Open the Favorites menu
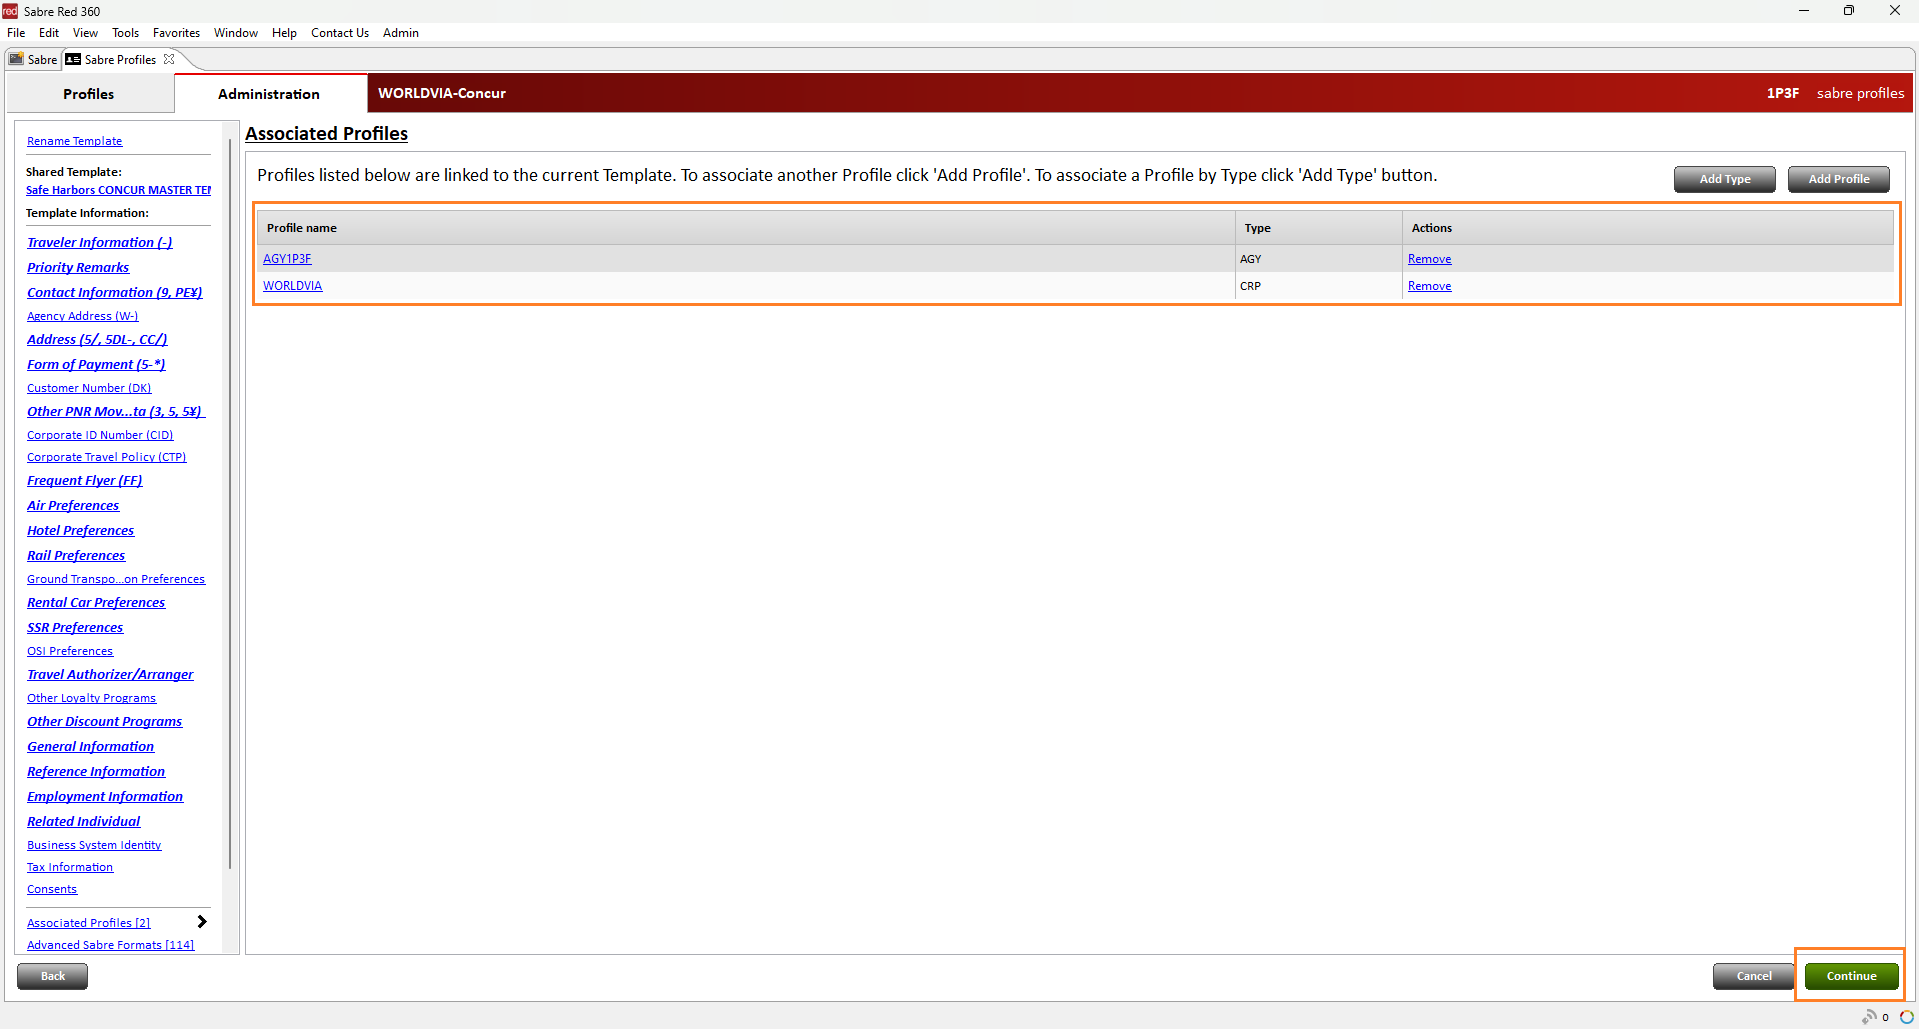1919x1029 pixels. tap(176, 33)
